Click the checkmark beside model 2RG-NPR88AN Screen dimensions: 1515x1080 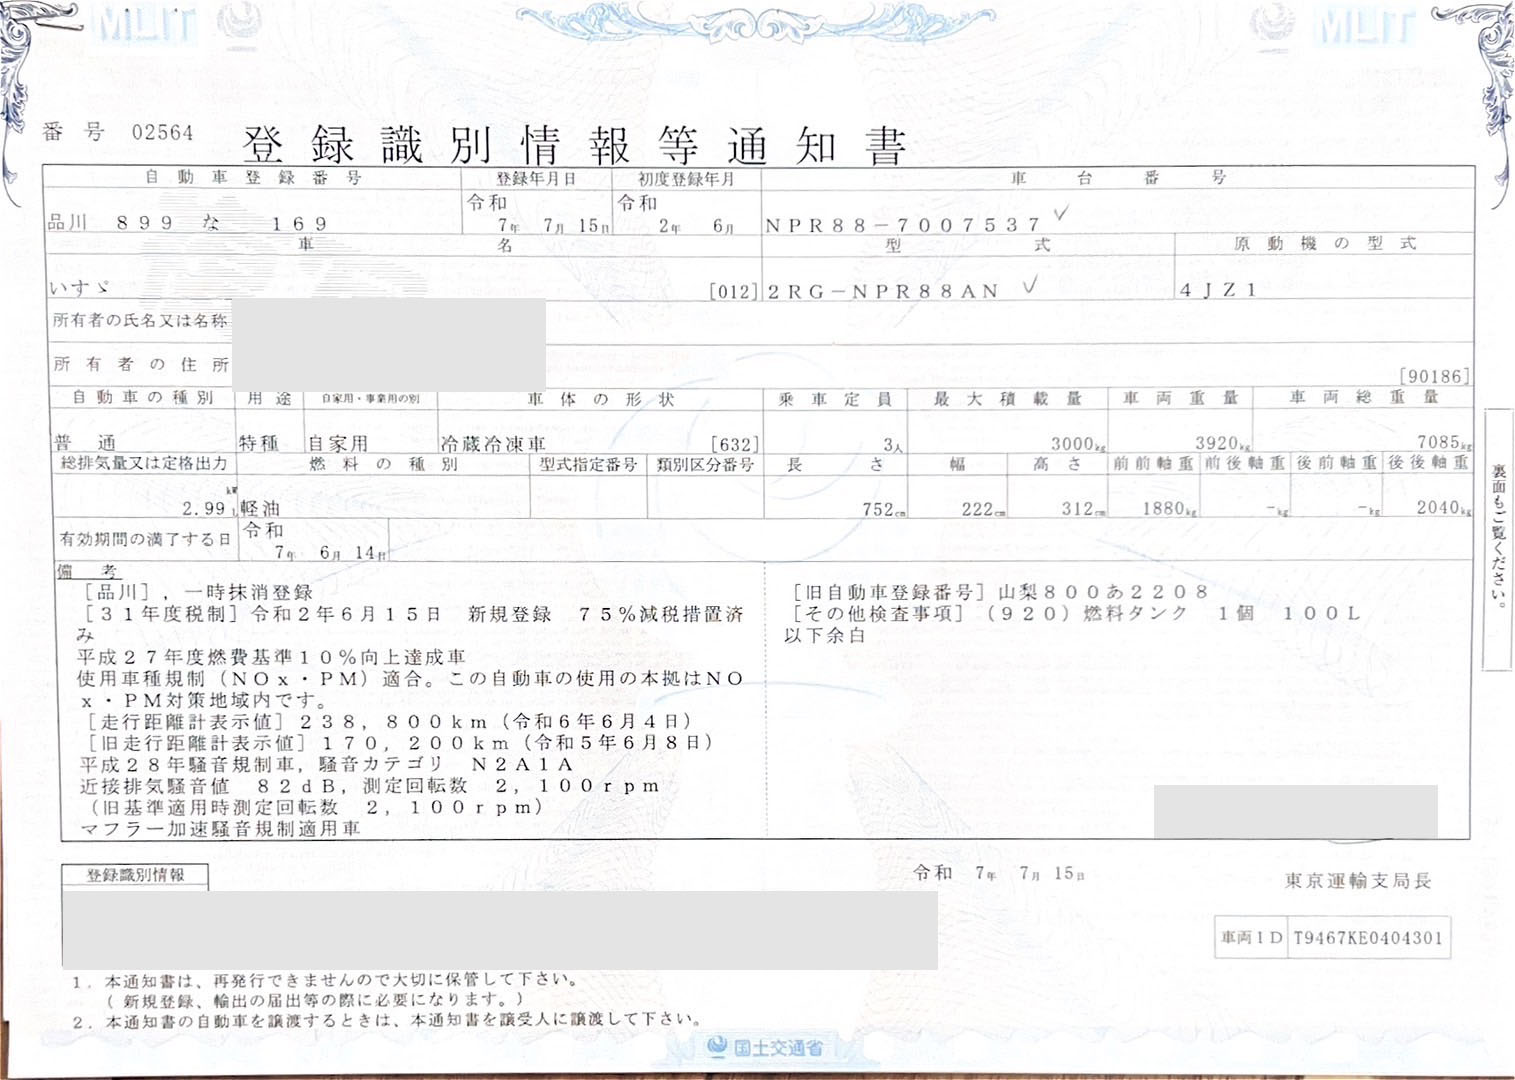[1029, 286]
